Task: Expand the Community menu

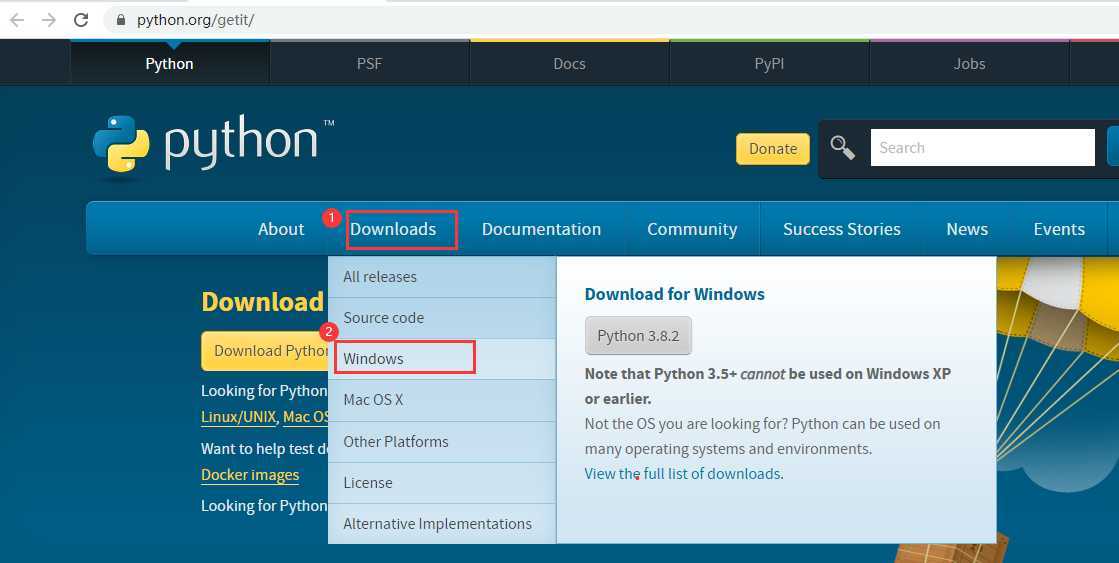Action: click(692, 229)
